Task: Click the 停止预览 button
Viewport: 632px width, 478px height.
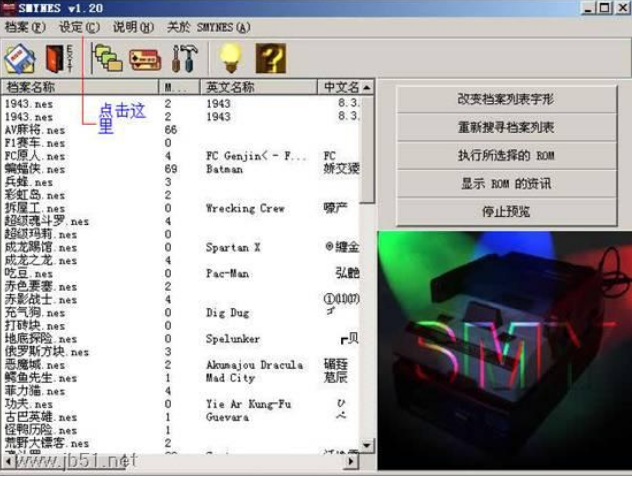Action: (506, 212)
